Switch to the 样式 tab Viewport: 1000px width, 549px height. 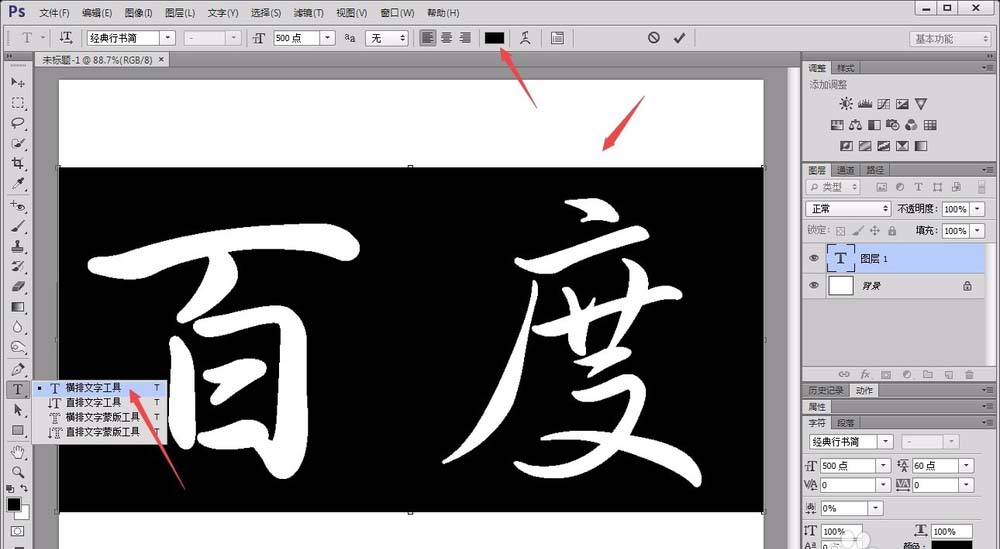click(x=846, y=68)
